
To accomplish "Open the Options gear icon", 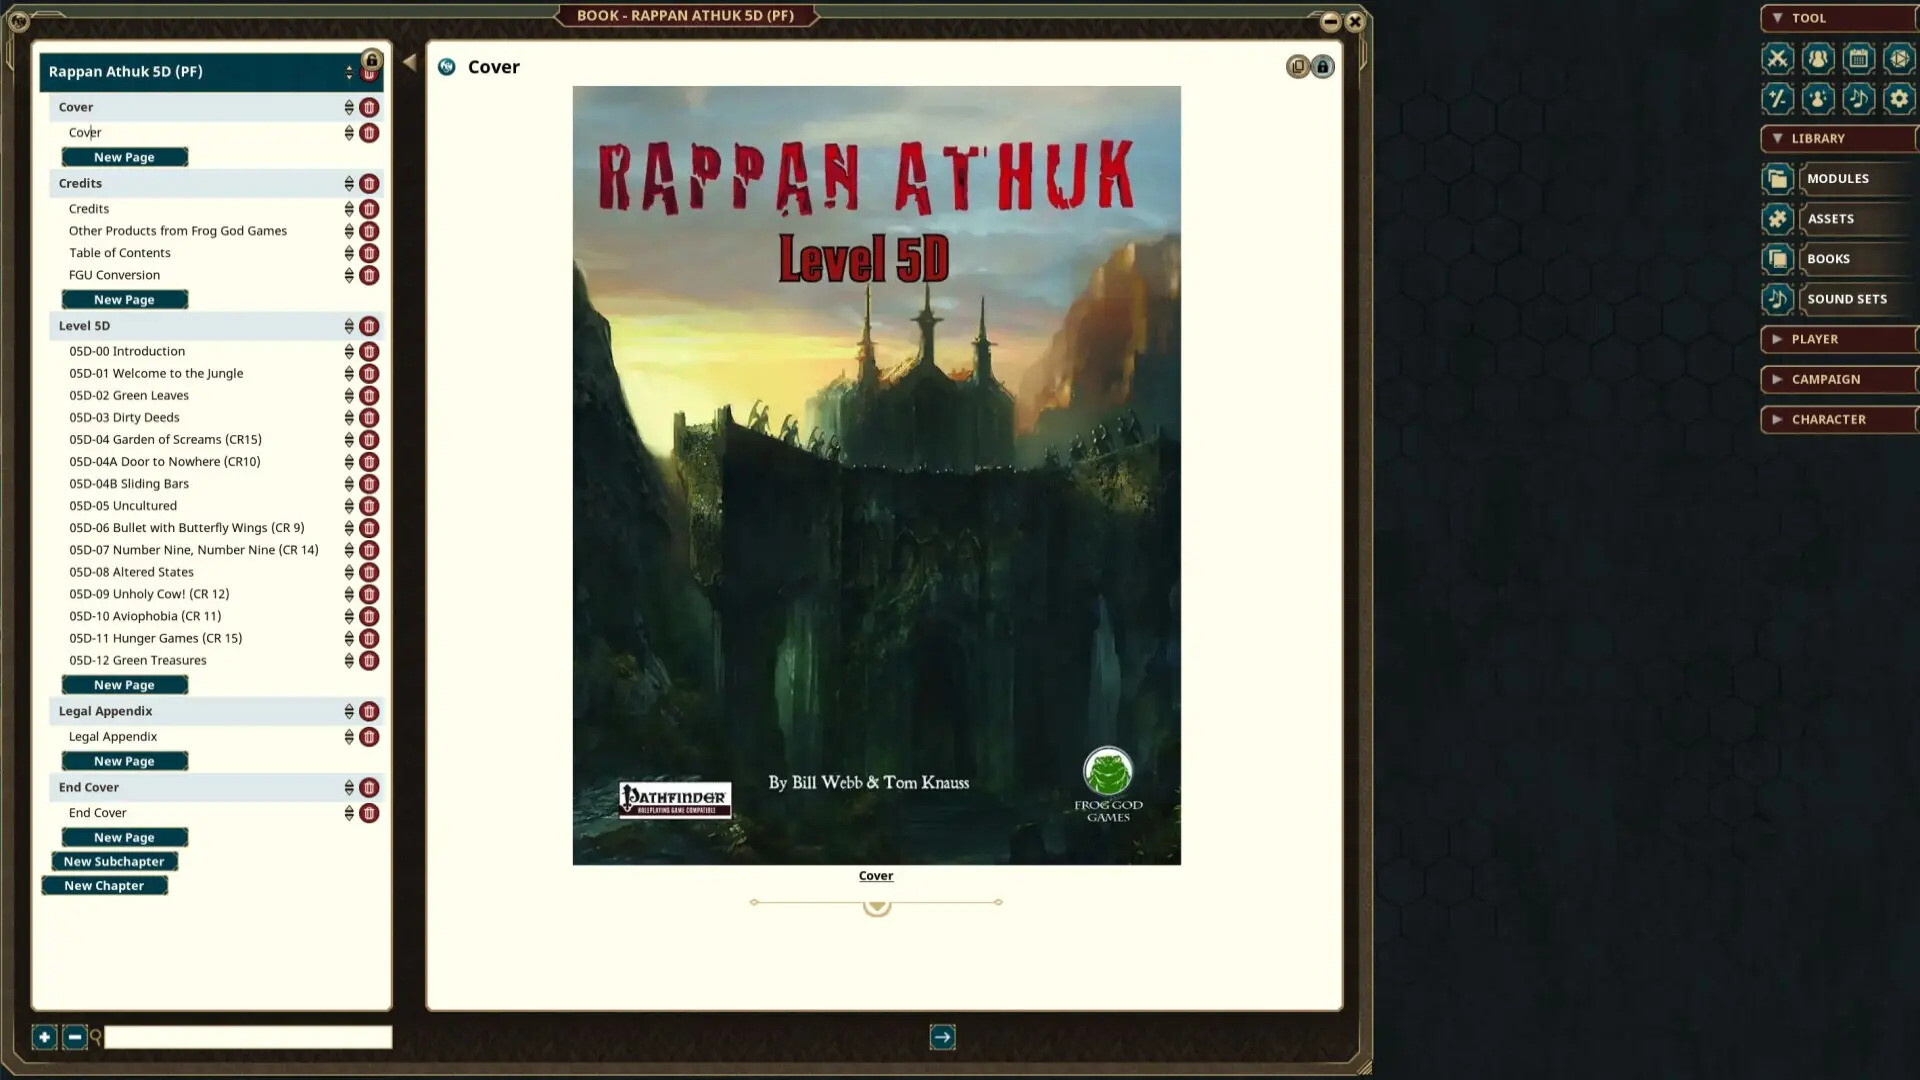I will 1898,98.
